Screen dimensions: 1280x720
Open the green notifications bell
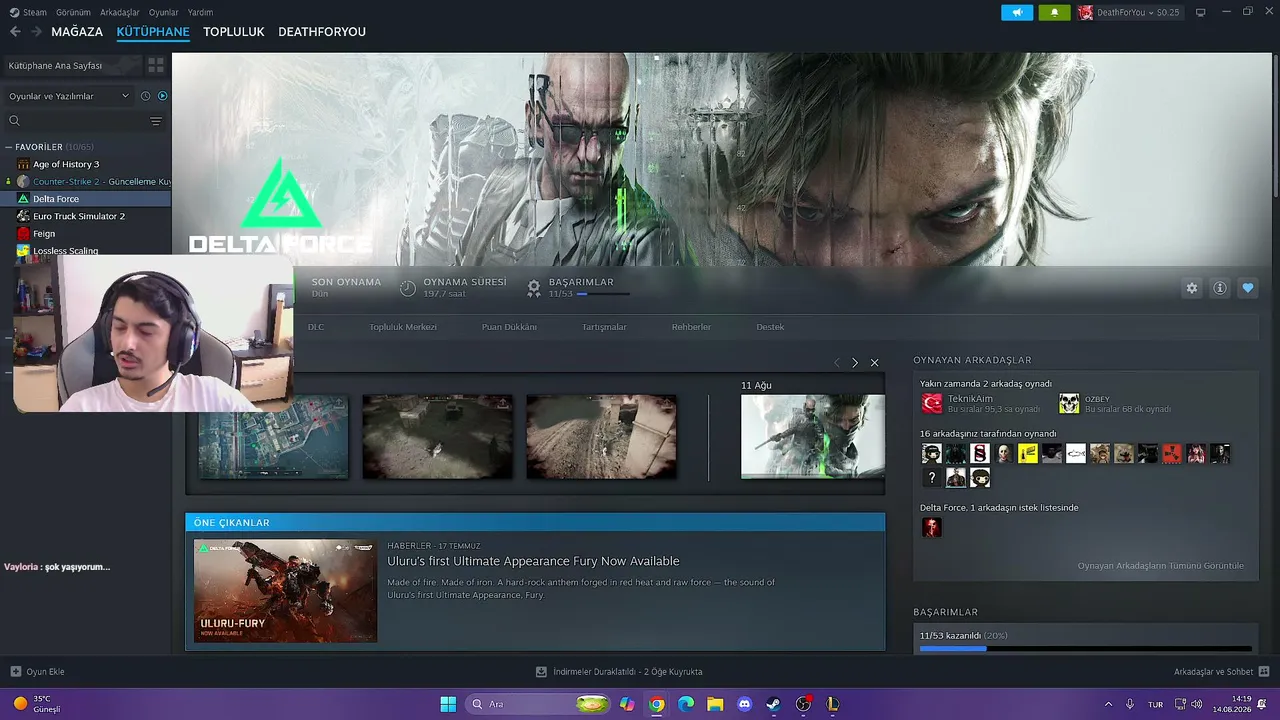coord(1054,12)
